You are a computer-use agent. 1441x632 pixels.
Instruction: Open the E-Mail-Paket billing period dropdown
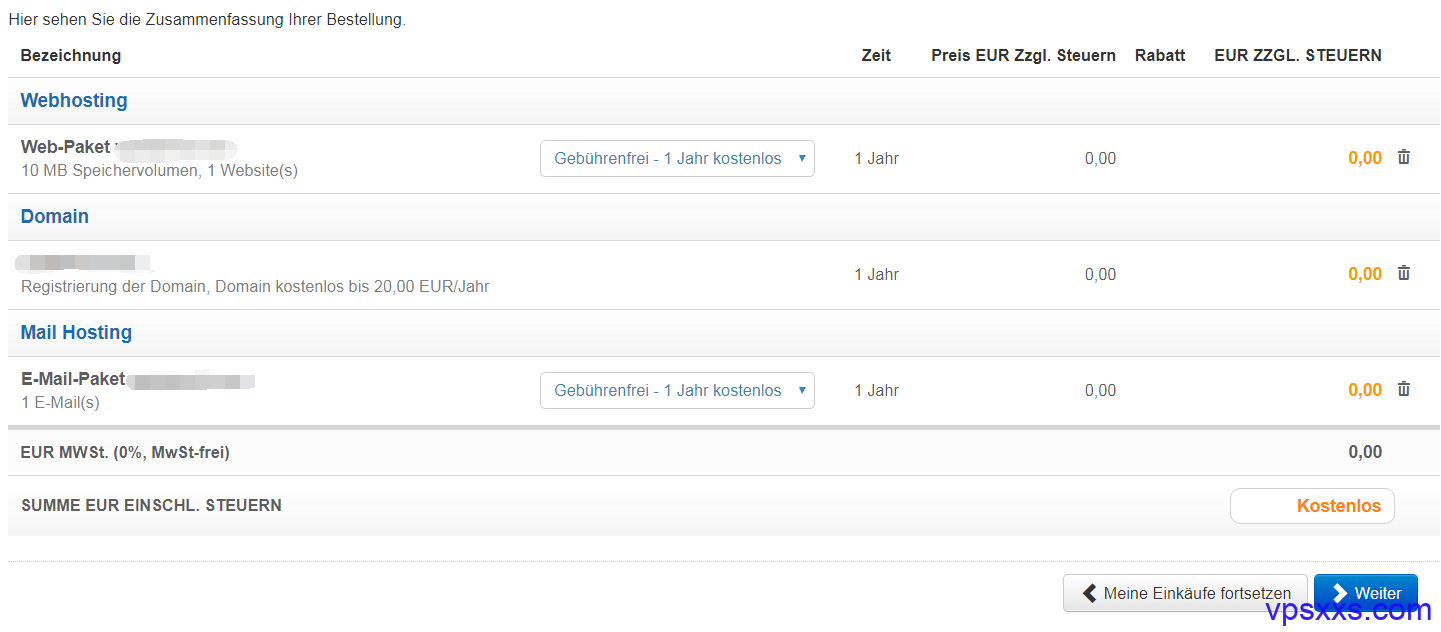pyautogui.click(x=677, y=390)
